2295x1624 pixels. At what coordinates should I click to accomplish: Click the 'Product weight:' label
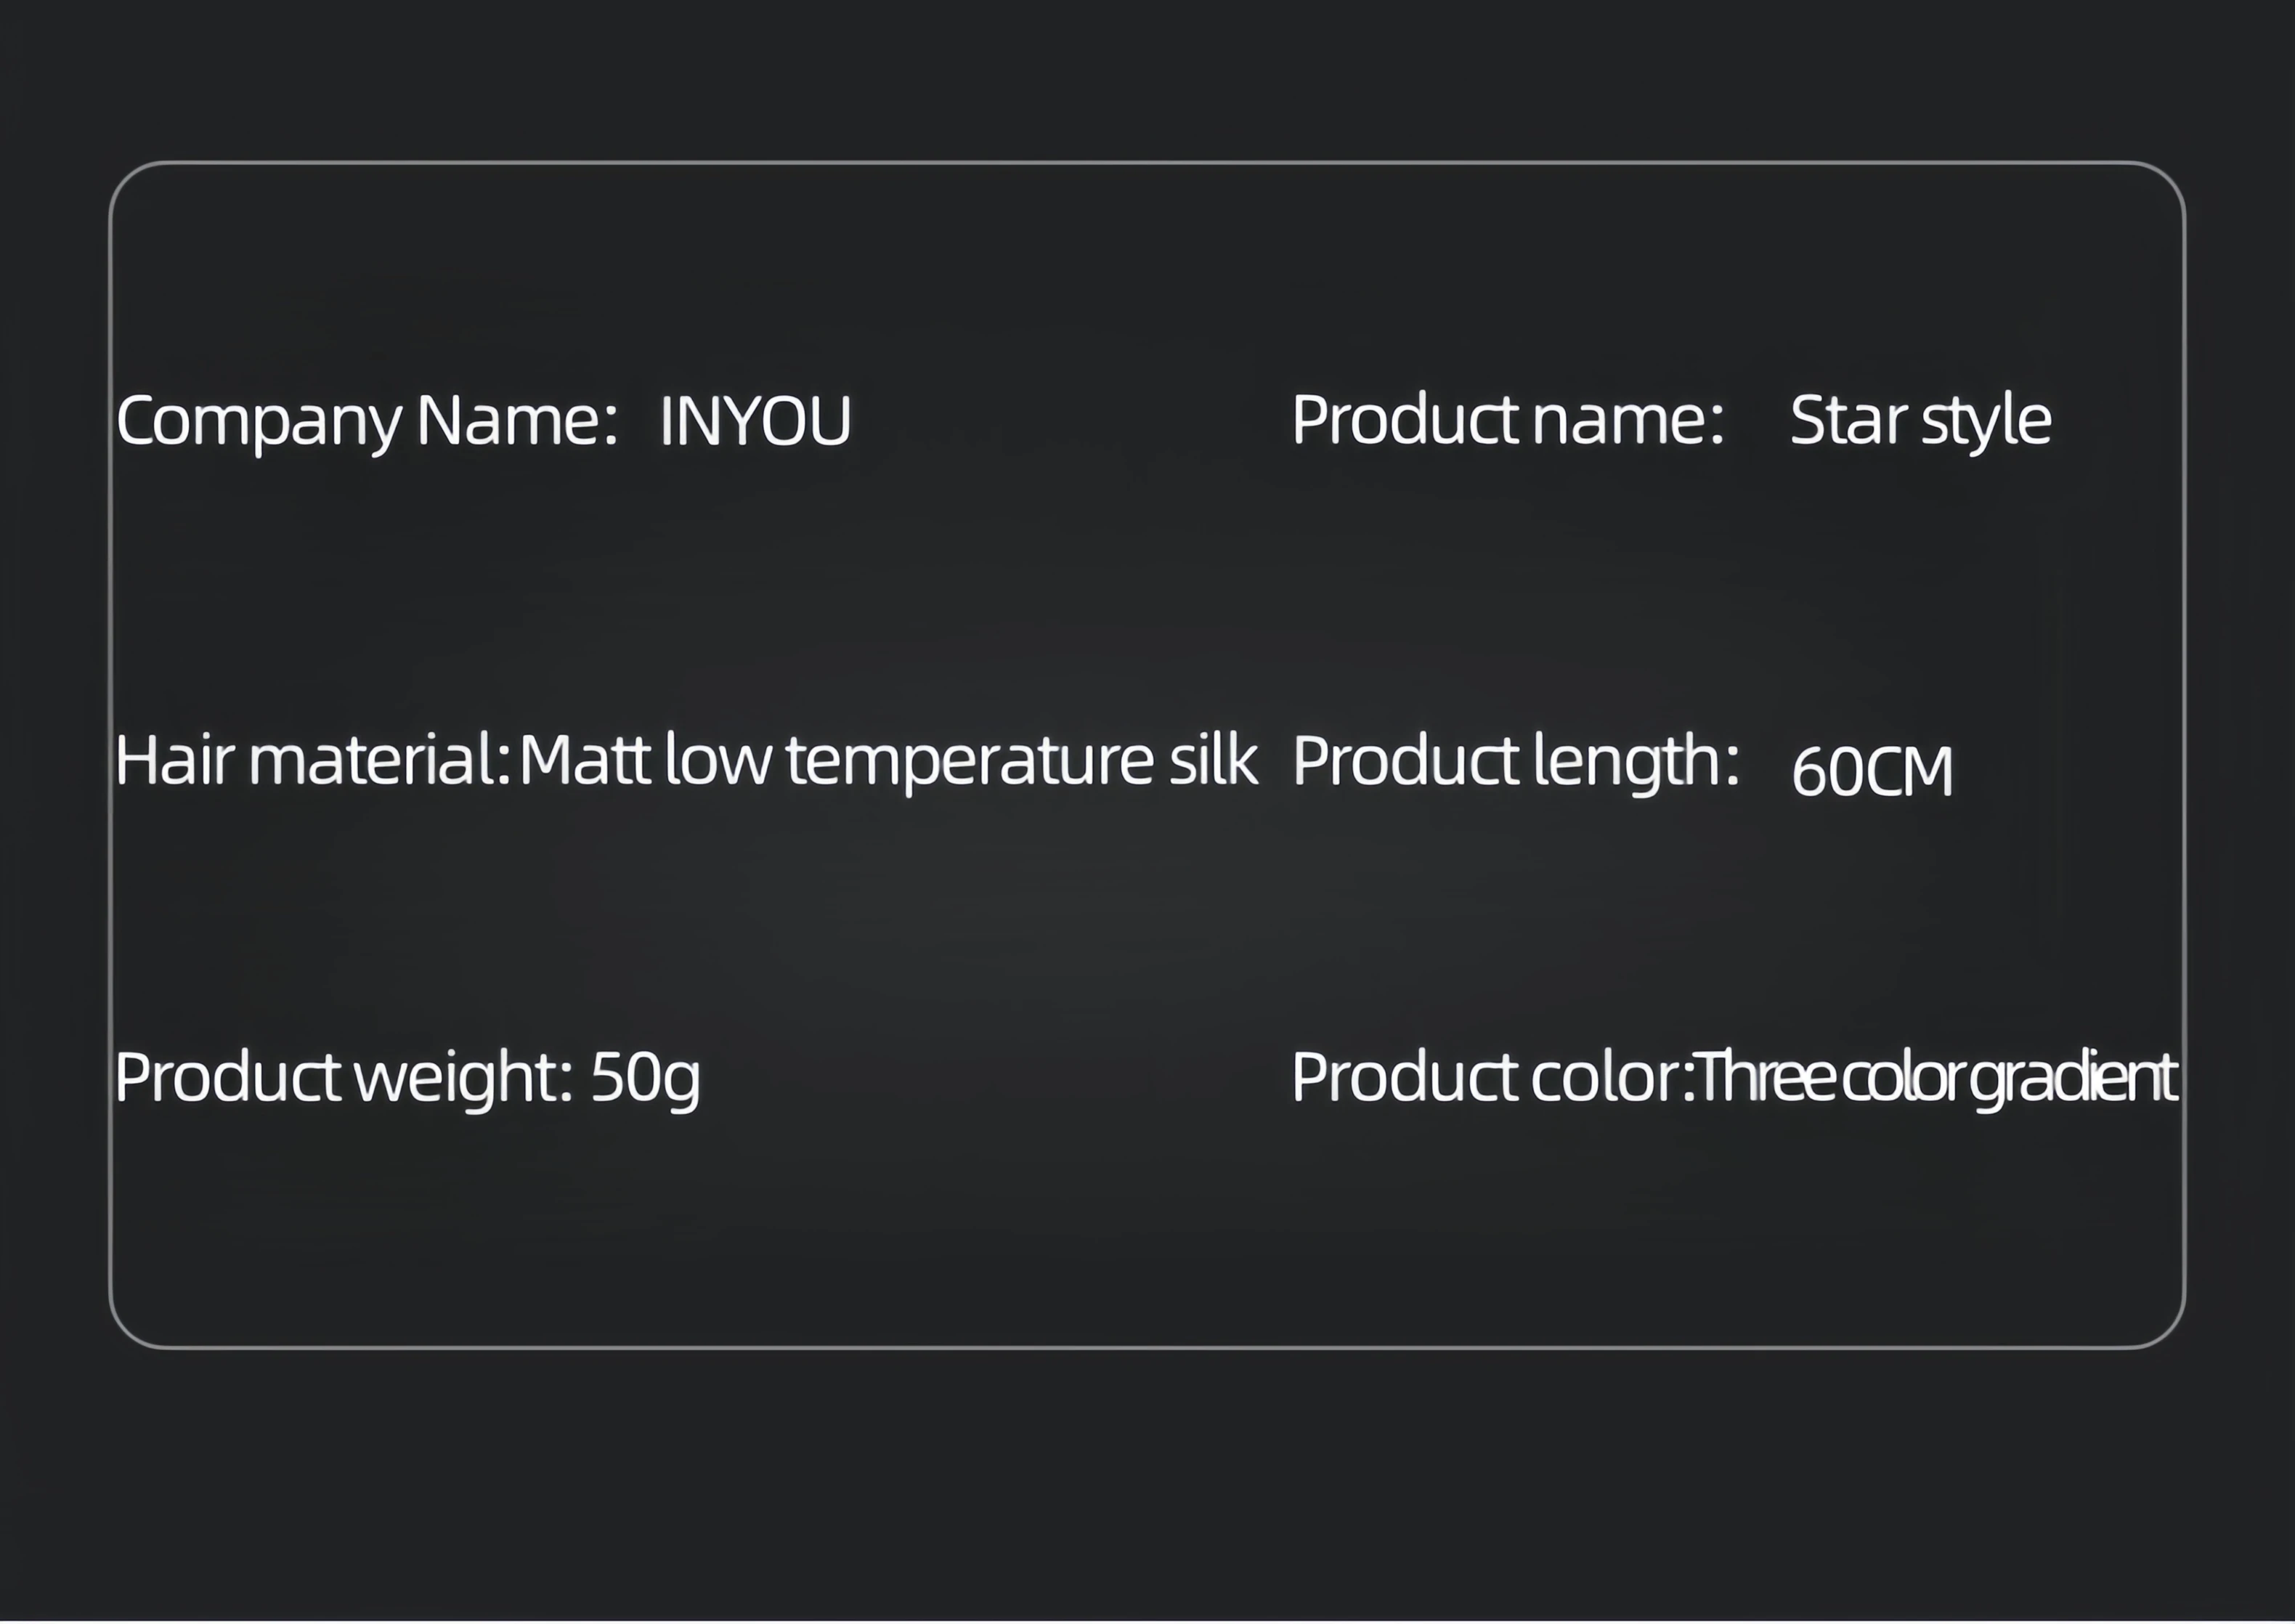coord(343,1078)
